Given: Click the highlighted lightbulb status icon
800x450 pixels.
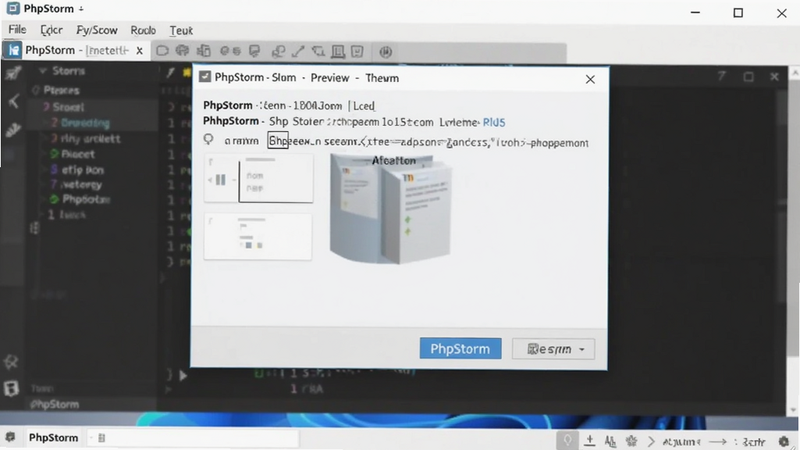Looking at the screenshot, I should click(x=568, y=440).
